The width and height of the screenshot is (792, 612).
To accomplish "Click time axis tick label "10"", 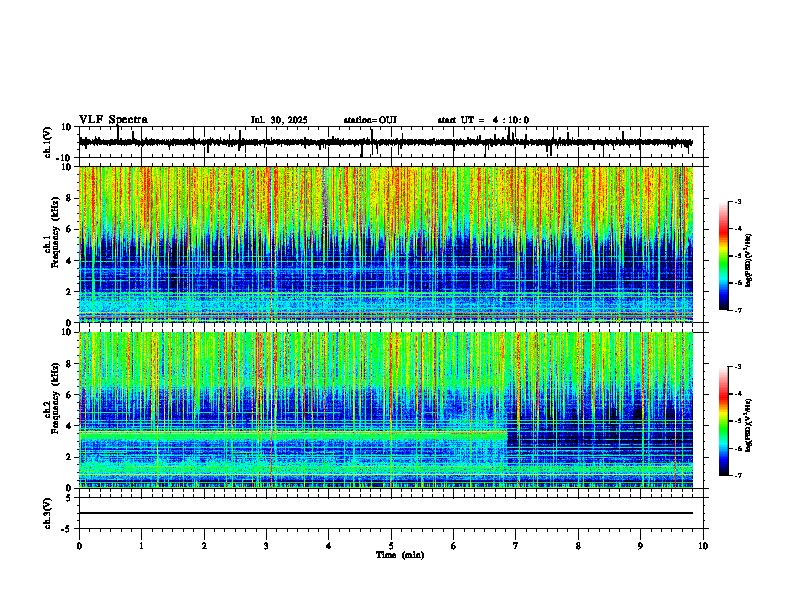I will click(703, 546).
